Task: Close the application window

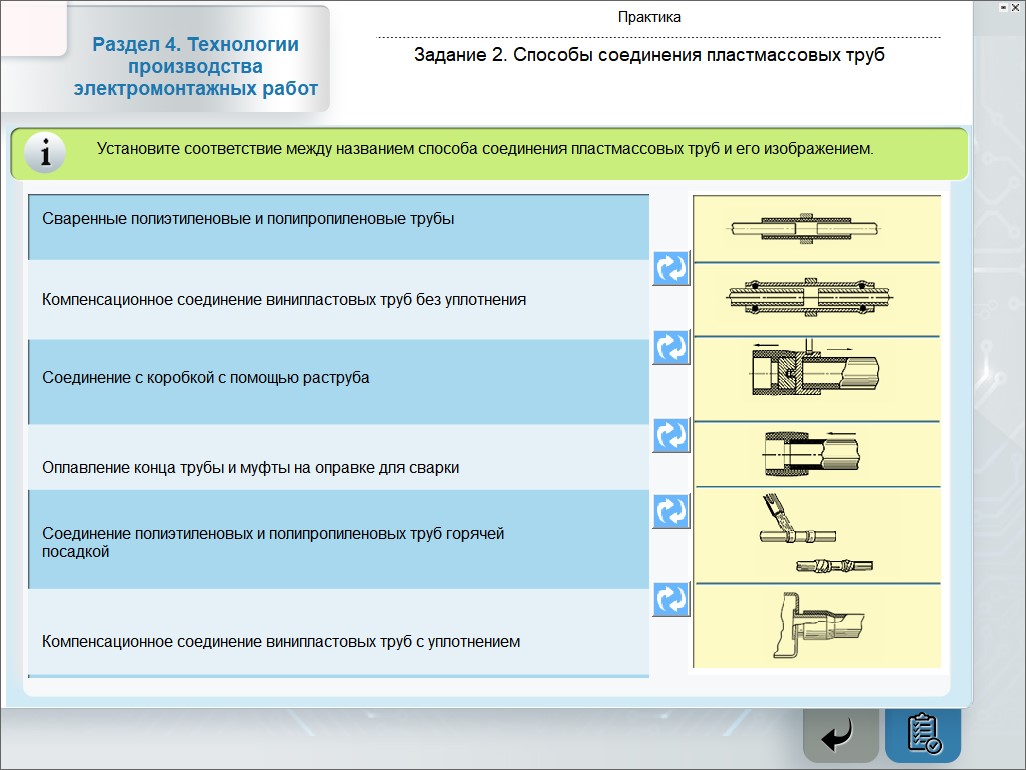Action: tap(1015, 7)
